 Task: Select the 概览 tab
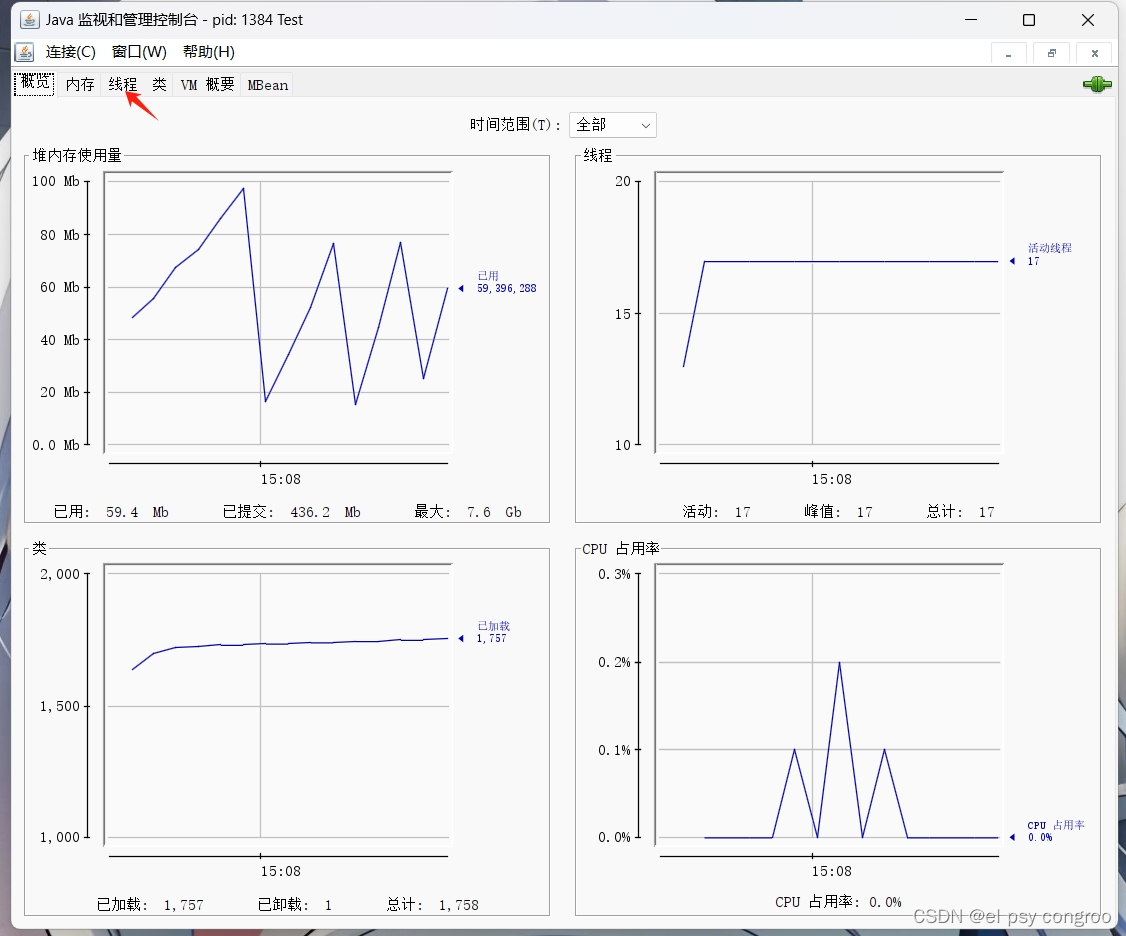(34, 83)
